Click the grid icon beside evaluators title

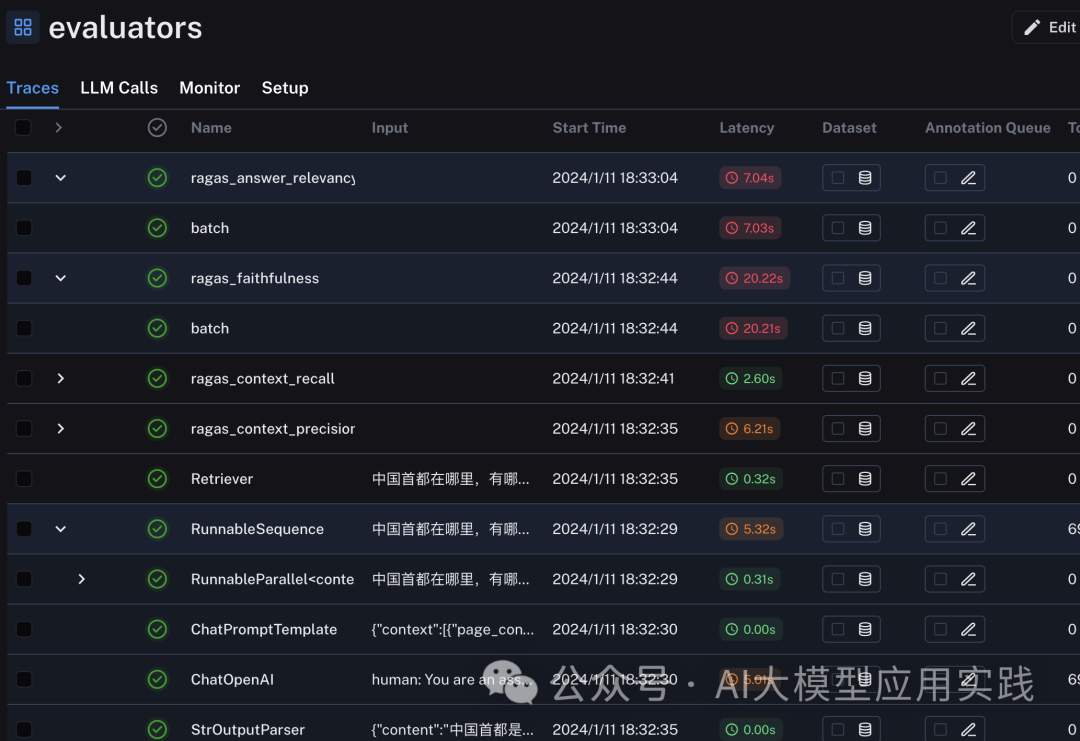tap(23, 28)
